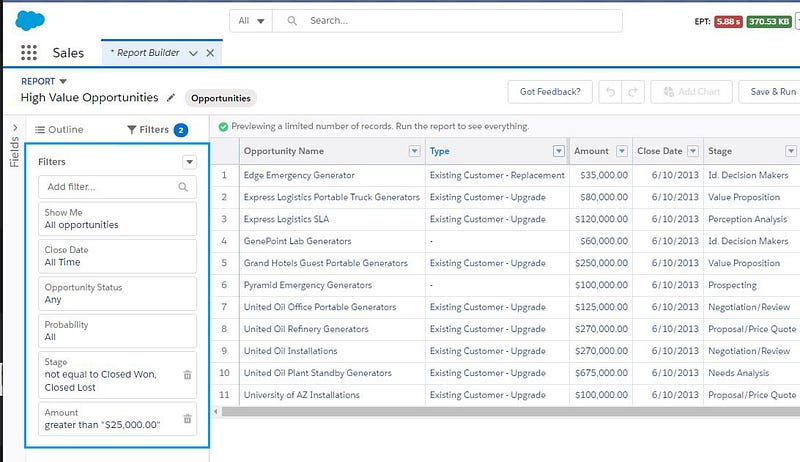Close the Report Builder tab

tap(210, 53)
